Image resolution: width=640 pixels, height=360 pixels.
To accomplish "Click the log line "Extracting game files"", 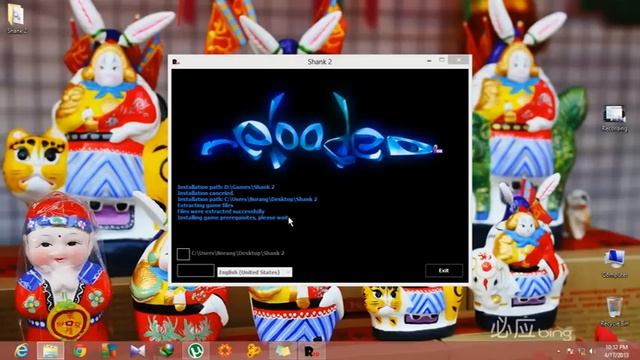I will tap(205, 205).
